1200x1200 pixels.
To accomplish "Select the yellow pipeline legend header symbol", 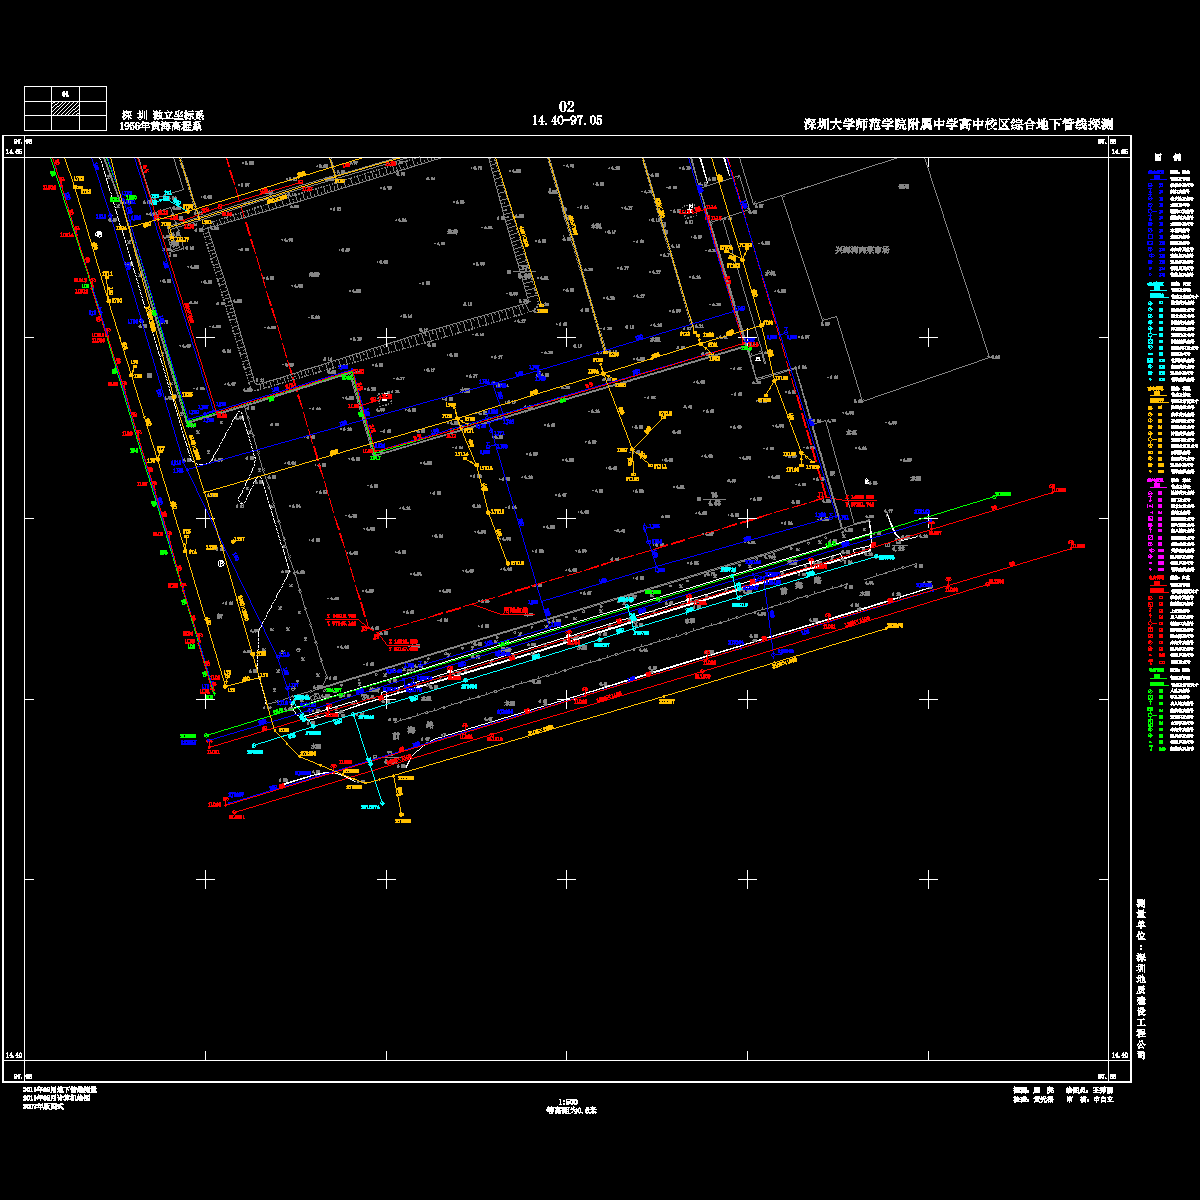I will click(1155, 388).
